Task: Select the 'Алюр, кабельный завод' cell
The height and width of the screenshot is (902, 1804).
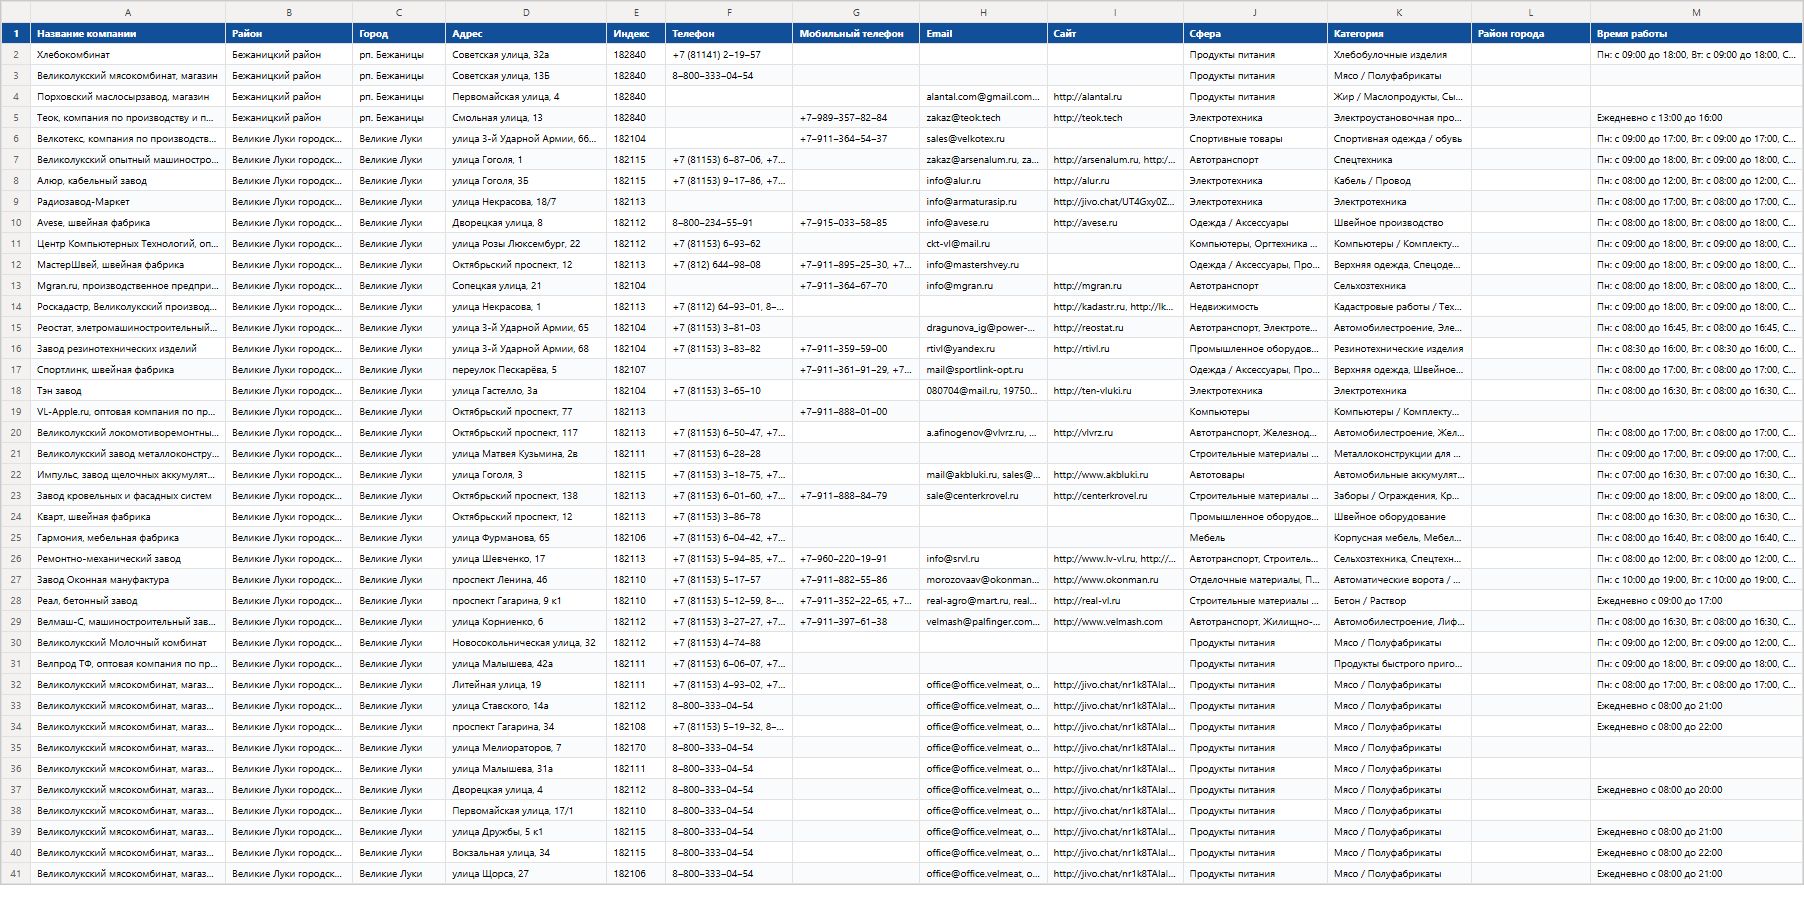Action: click(x=128, y=181)
